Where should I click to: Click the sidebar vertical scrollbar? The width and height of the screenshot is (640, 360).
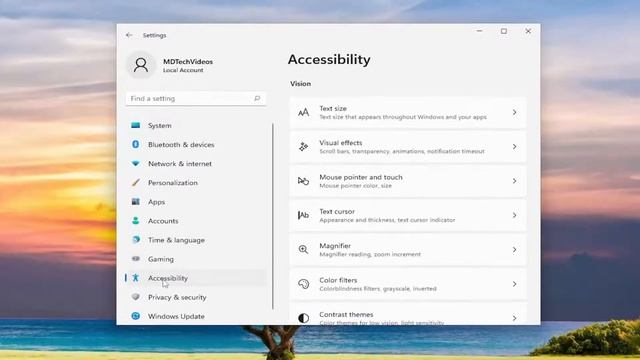[x=273, y=216]
